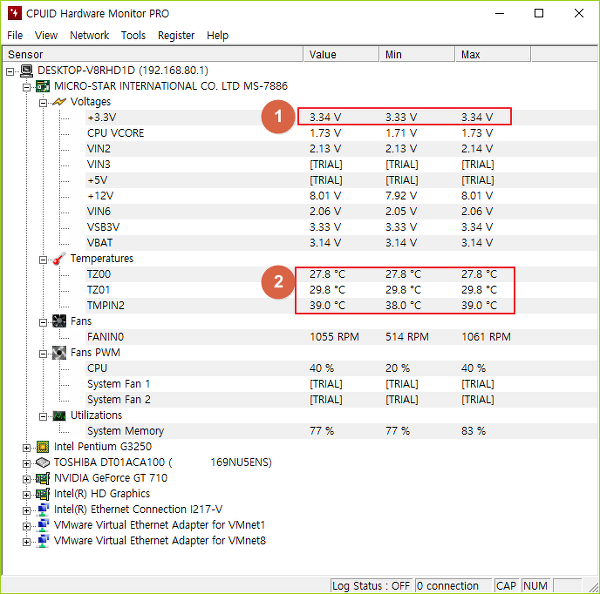
Task: Select the System Memory utilization row
Action: coord(341,431)
